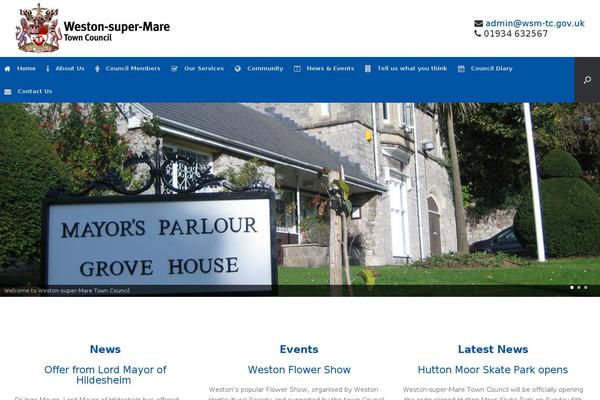The image size is (600, 400).
Task: Click the Weston-super-Mare Town Council title
Action: tap(117, 31)
